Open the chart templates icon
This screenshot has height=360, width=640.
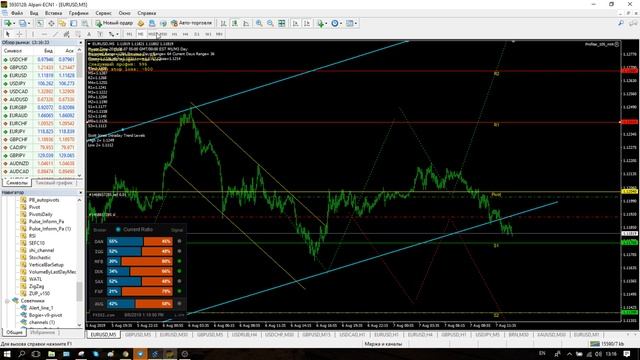point(349,23)
